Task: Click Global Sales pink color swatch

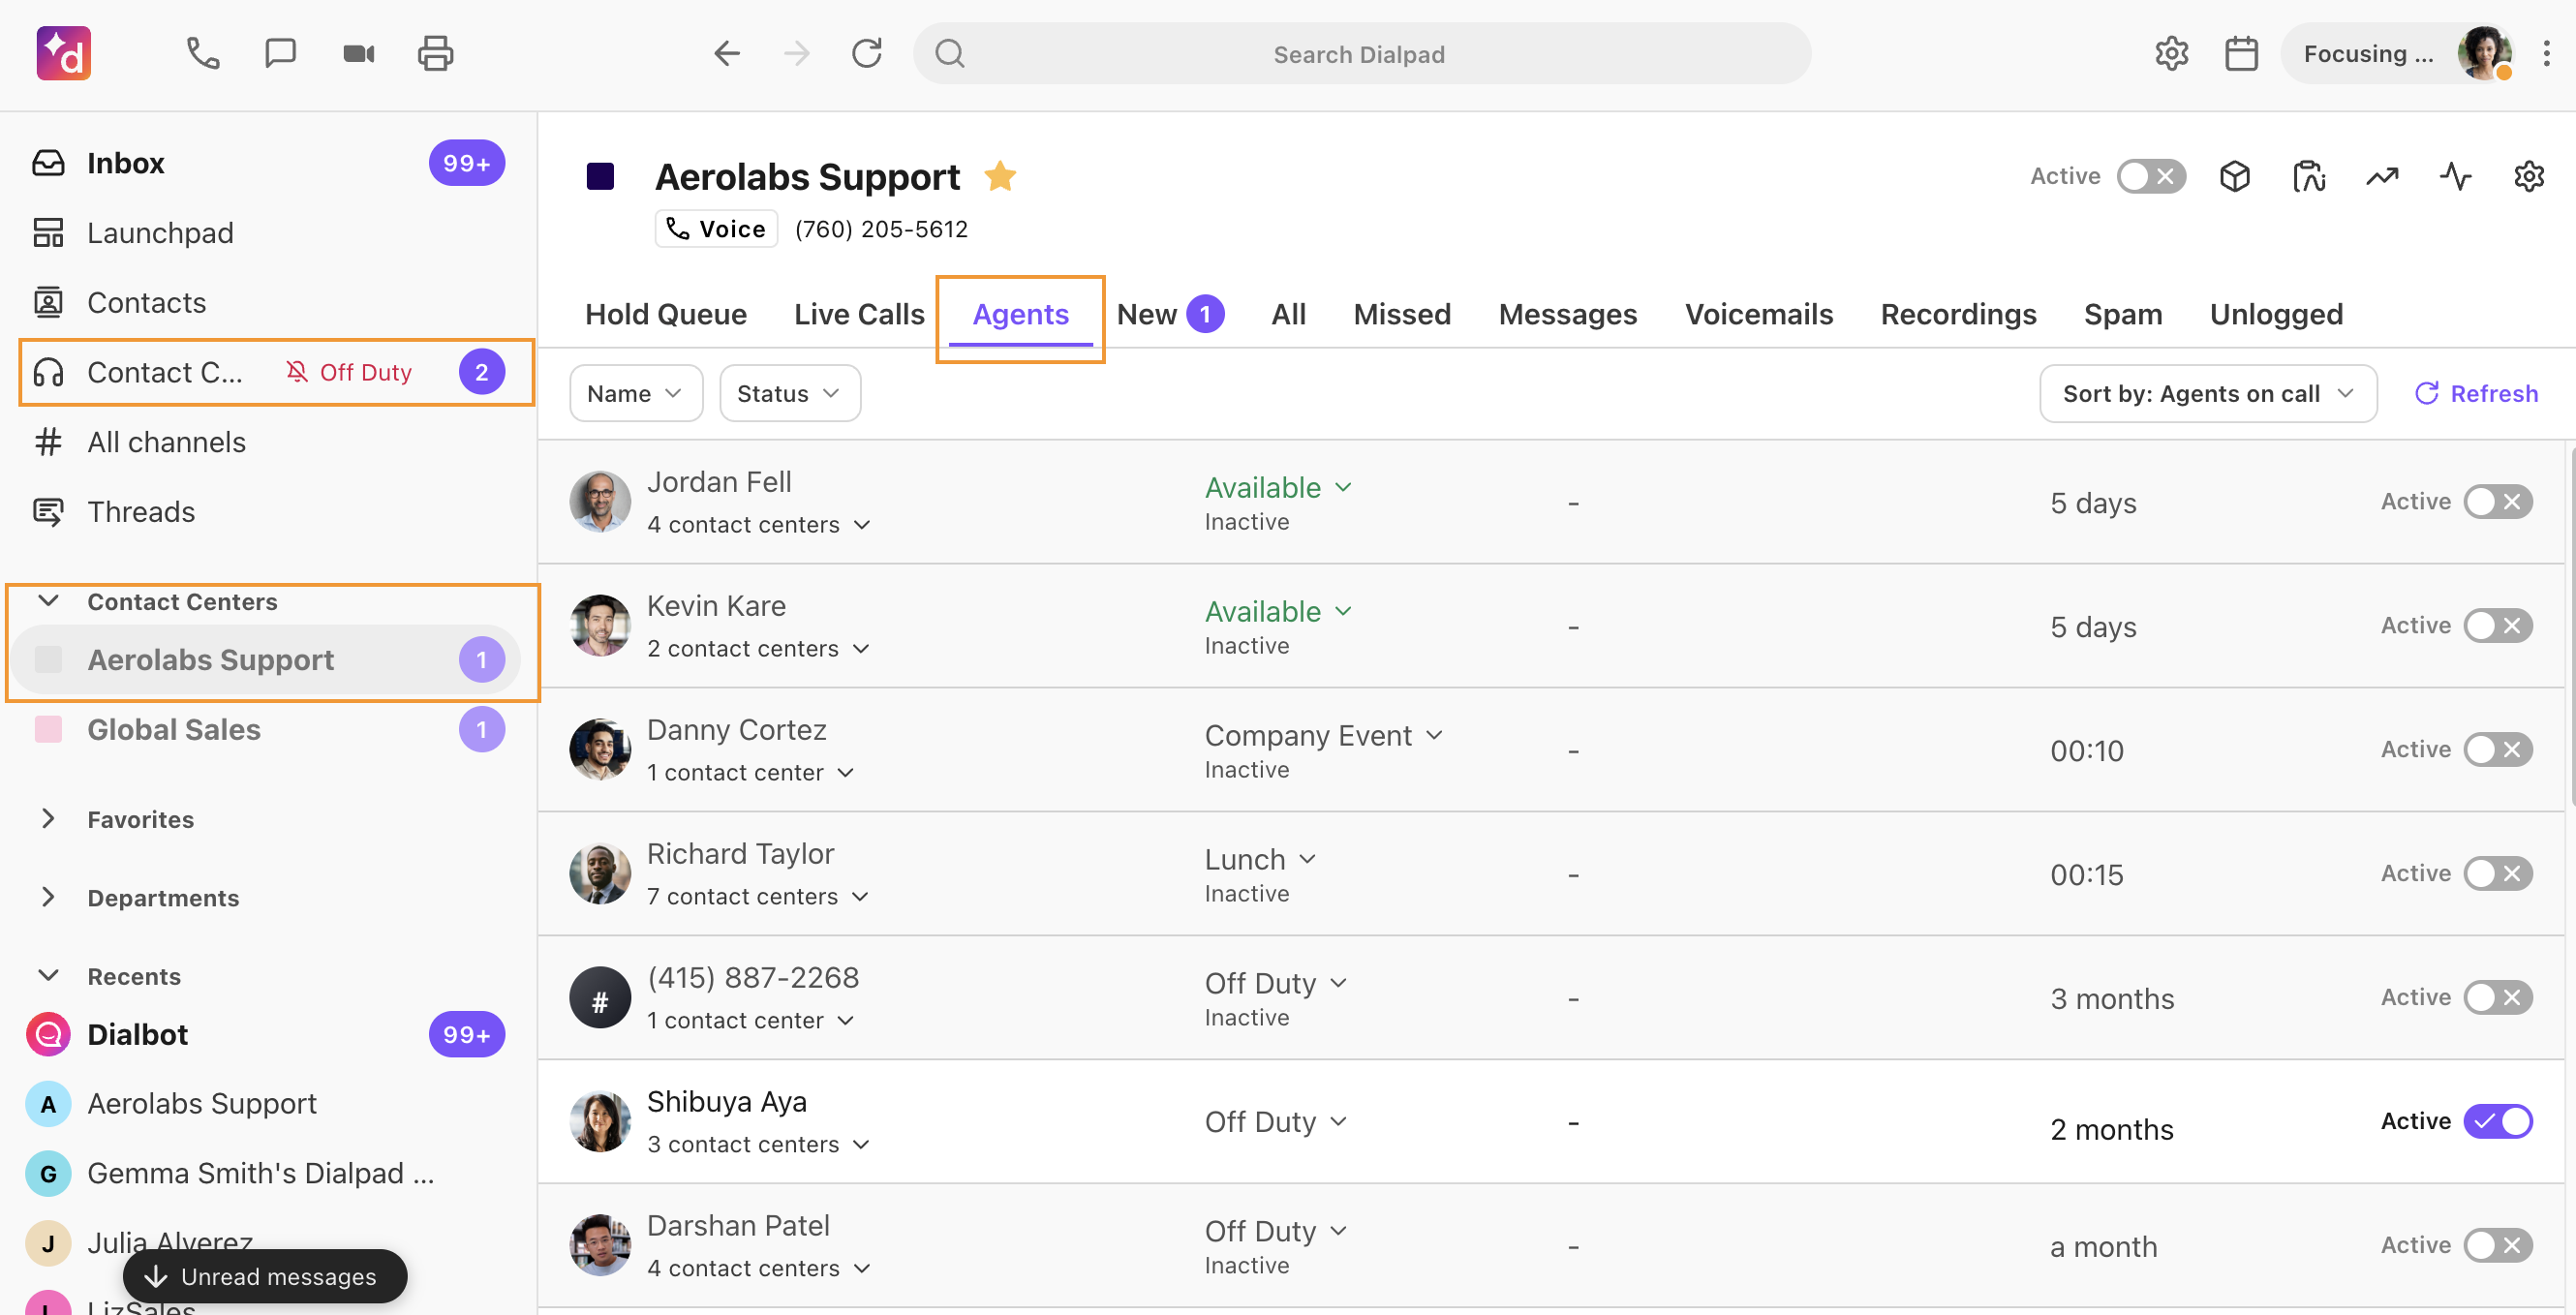Action: pos(48,729)
